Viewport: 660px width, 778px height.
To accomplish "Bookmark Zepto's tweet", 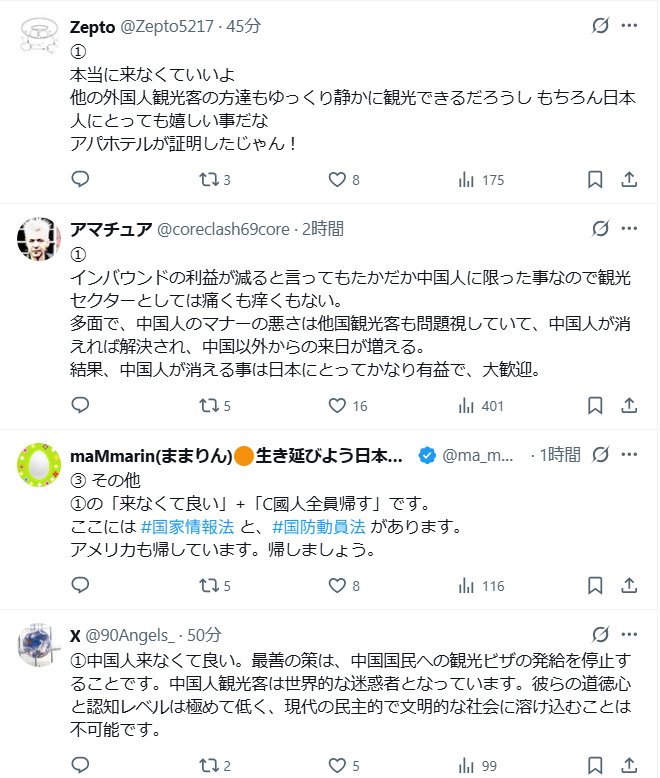I will (595, 180).
